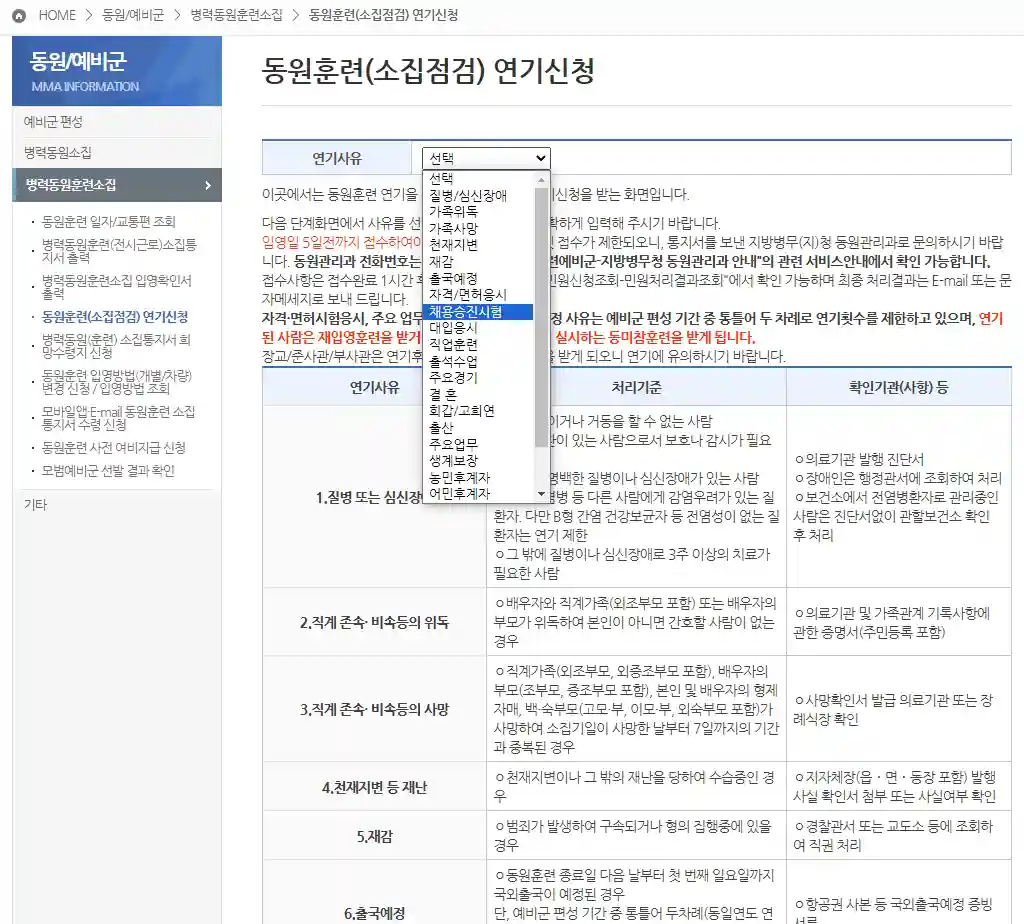Click table row 4.천재지변 등 재난
The width and height of the screenshot is (1024, 924).
coord(637,786)
